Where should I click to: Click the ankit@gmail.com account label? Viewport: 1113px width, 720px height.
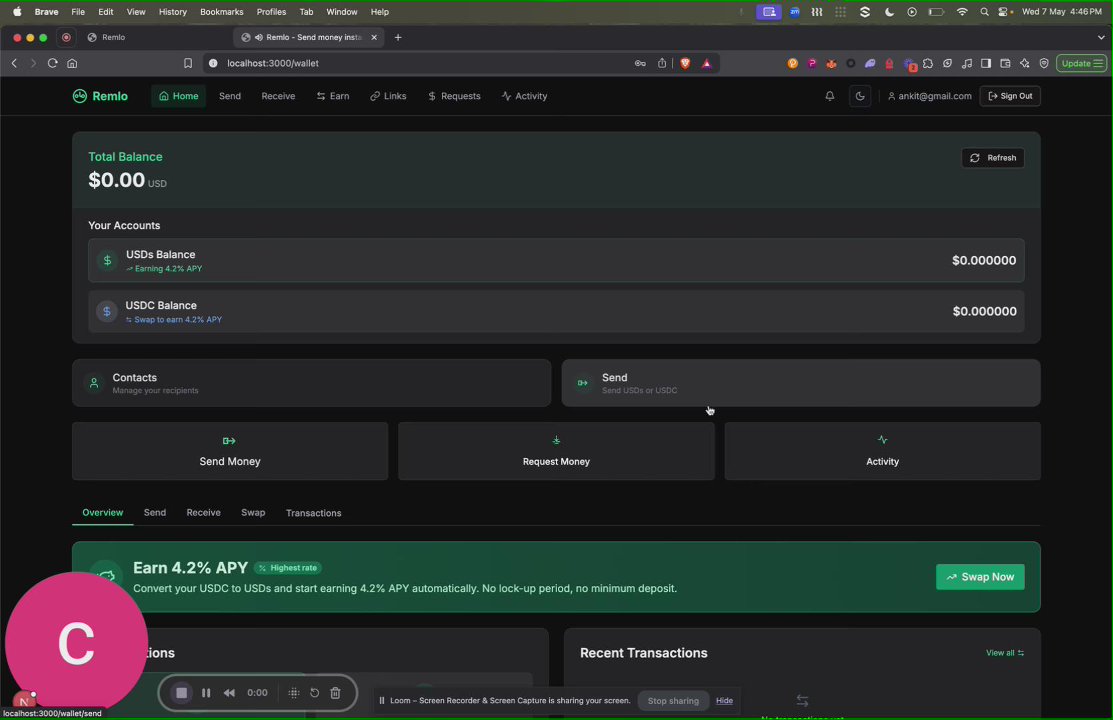pyautogui.click(x=929, y=96)
